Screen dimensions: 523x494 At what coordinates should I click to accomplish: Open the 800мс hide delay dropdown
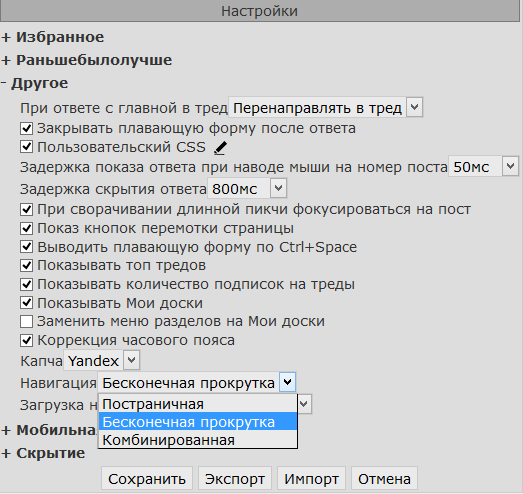(247, 188)
